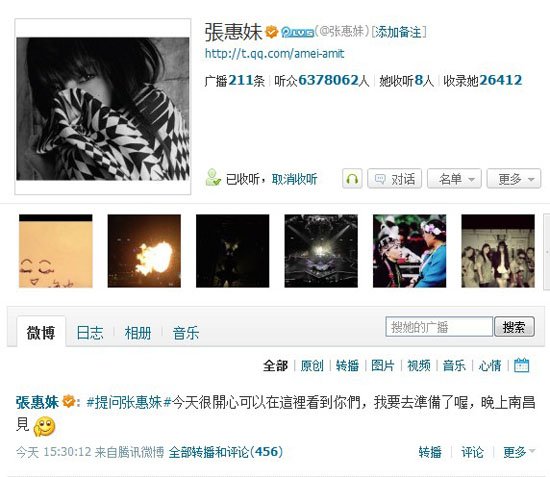The image size is (550, 477).
Task: Switch to the 音乐 tab
Action: (186, 332)
